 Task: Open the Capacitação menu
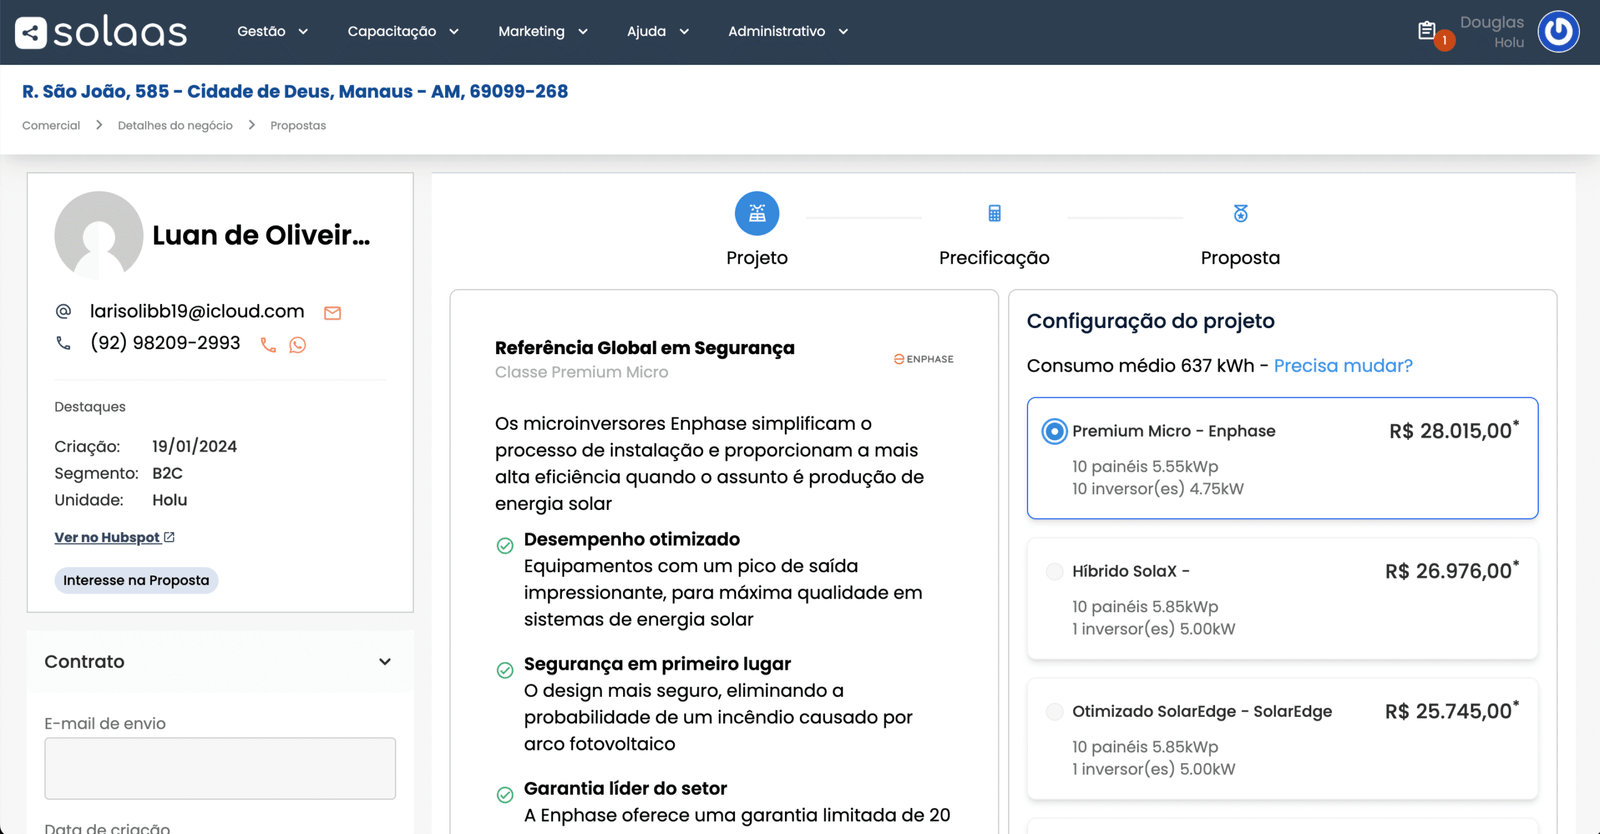(402, 32)
